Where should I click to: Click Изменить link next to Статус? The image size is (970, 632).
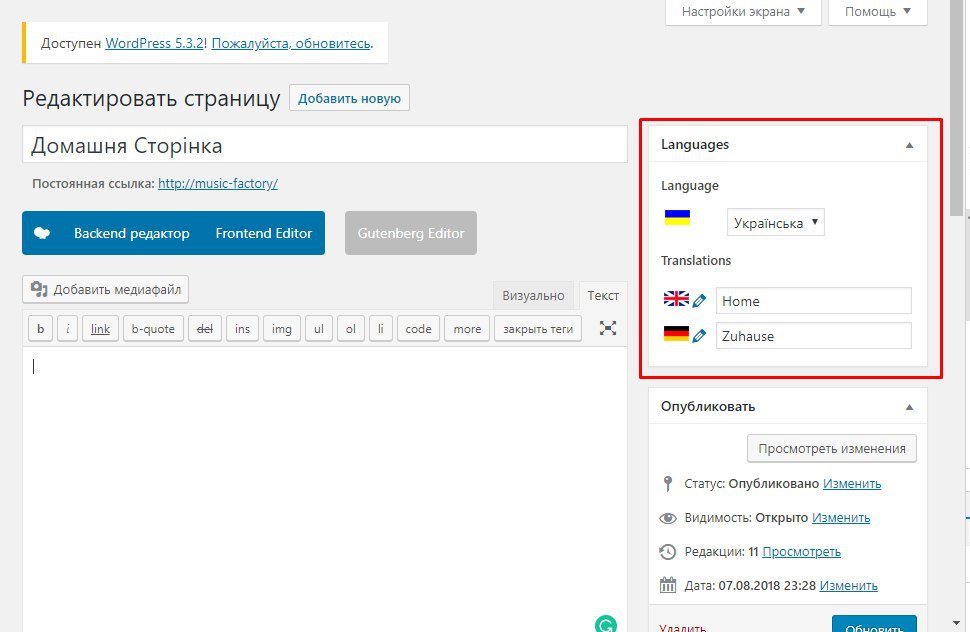[852, 484]
